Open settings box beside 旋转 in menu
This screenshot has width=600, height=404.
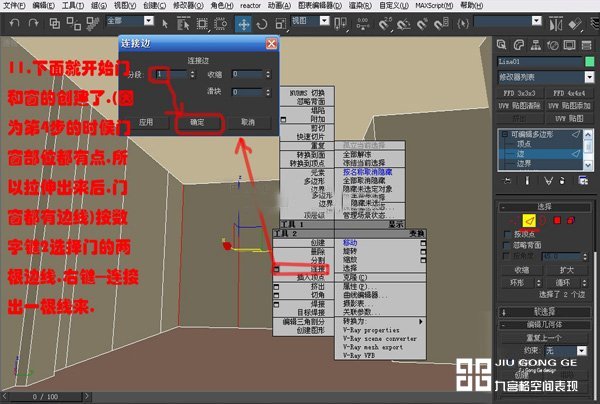click(423, 252)
